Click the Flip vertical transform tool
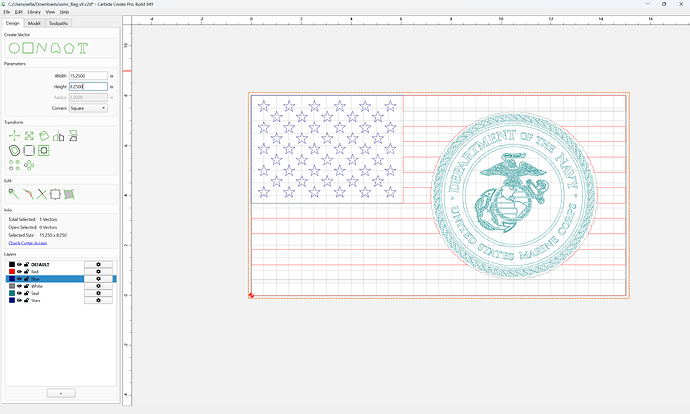This screenshot has height=414, width=690. (x=73, y=136)
